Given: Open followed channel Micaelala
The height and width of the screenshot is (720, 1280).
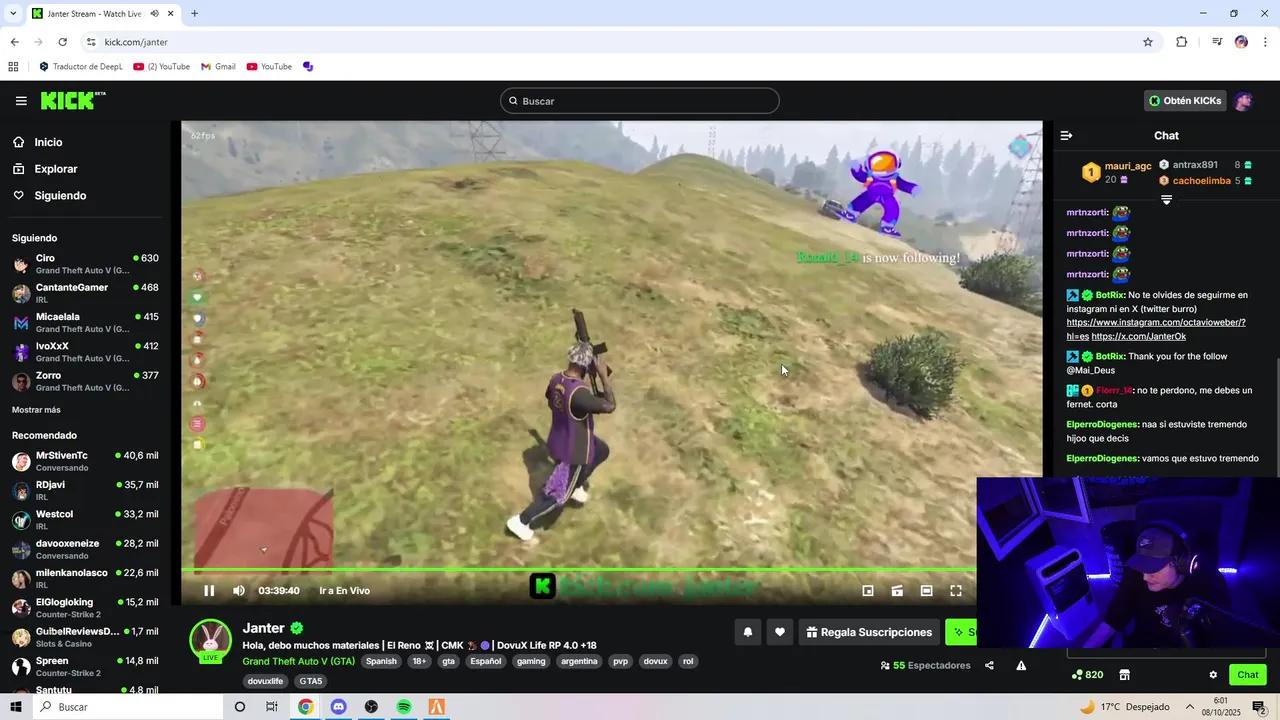Looking at the screenshot, I should 85,323.
